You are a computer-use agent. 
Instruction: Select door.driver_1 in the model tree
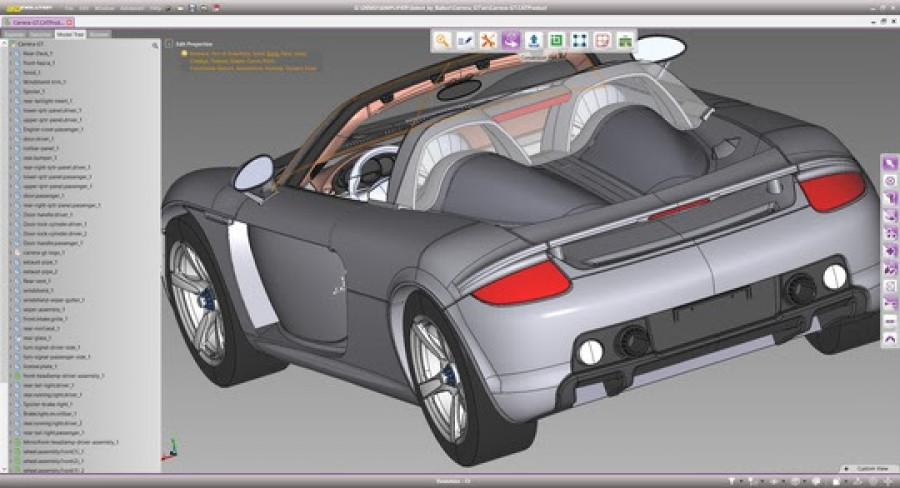tap(38, 139)
